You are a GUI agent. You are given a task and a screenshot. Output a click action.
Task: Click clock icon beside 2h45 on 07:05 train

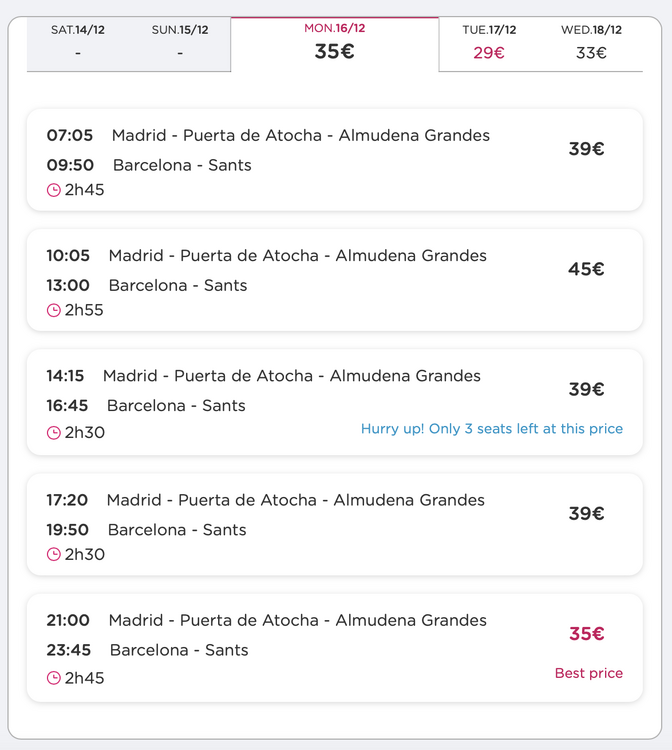point(54,190)
